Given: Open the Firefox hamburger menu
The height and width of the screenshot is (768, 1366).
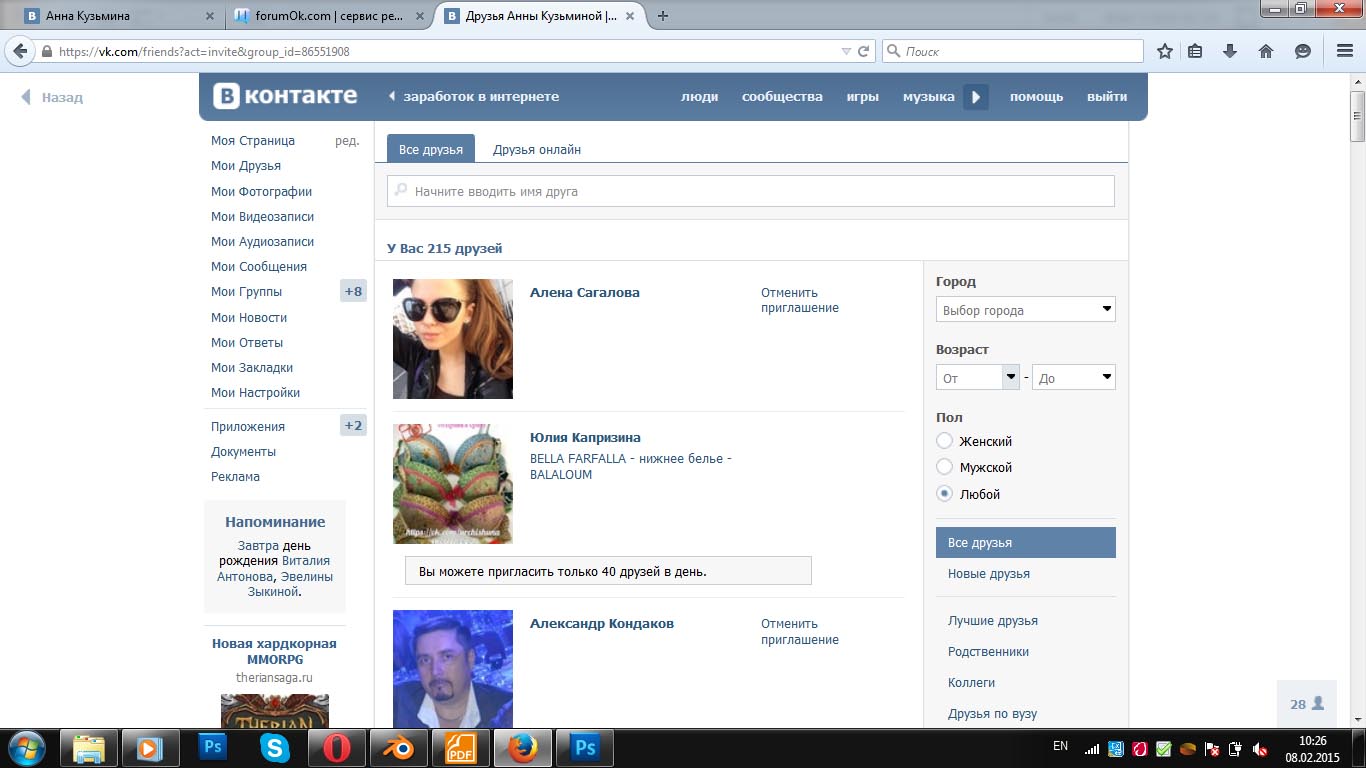Looking at the screenshot, I should coord(1344,51).
